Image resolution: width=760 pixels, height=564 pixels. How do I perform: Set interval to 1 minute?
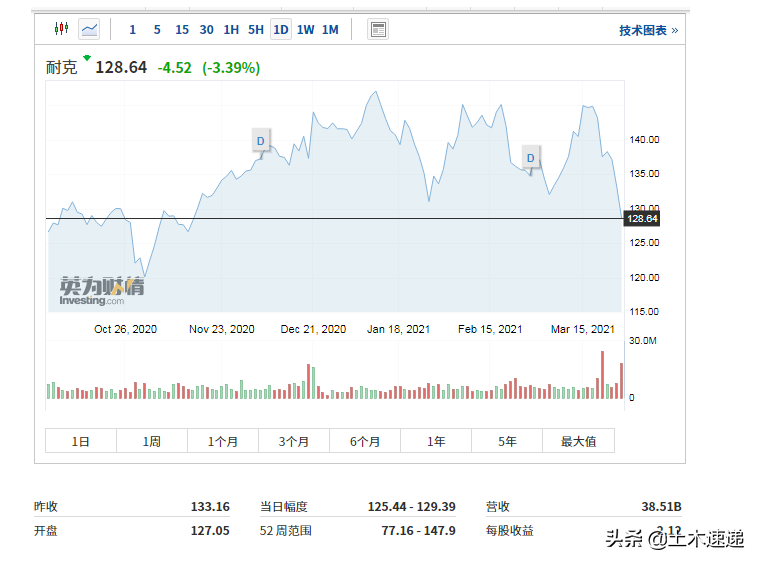click(132, 30)
